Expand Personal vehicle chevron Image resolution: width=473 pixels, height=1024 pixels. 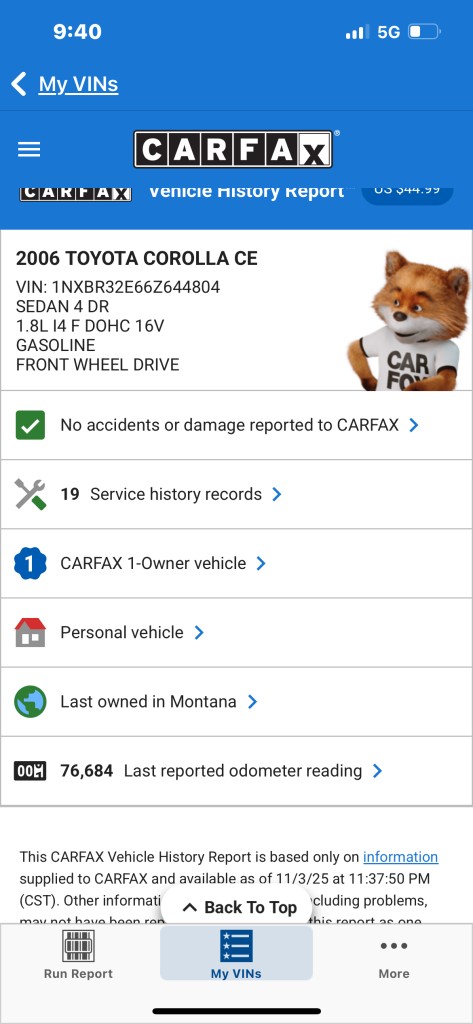[199, 633]
